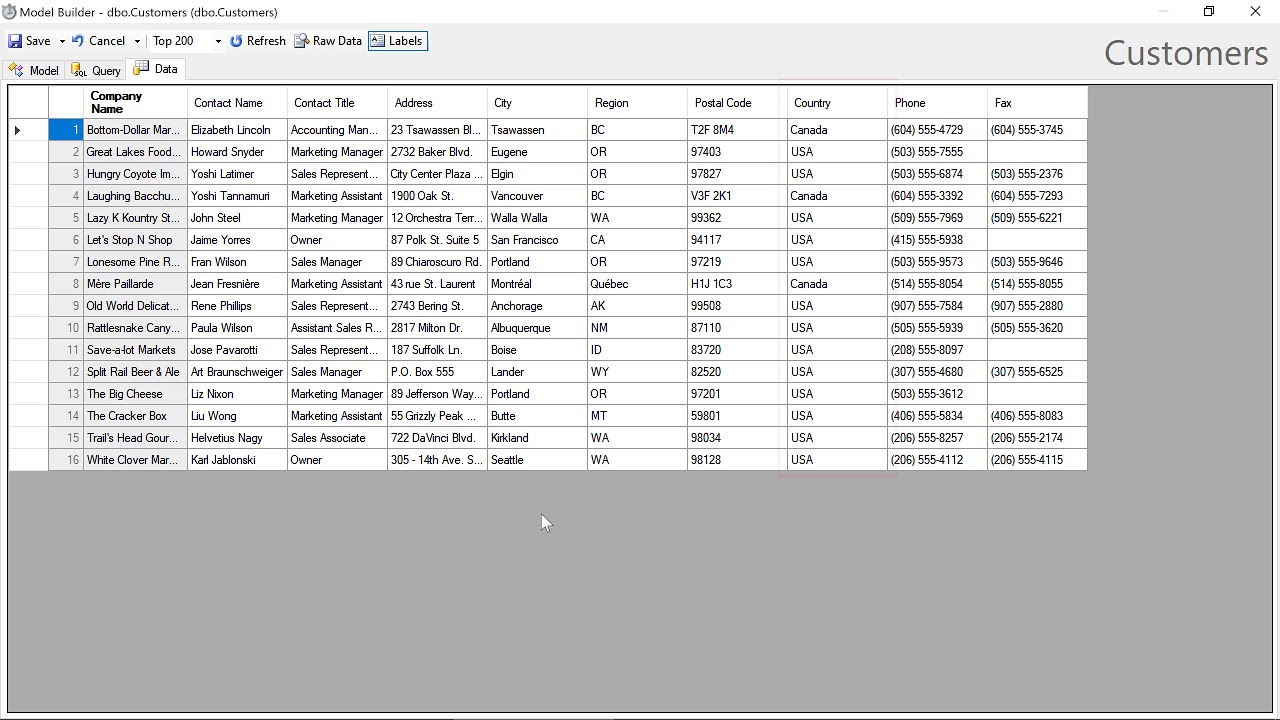This screenshot has height=720, width=1280.
Task: Click the Cancel undo icon
Action: 78,41
